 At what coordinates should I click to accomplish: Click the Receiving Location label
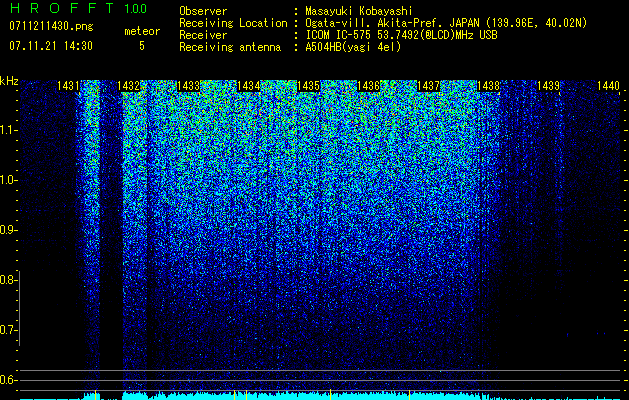click(x=233, y=23)
